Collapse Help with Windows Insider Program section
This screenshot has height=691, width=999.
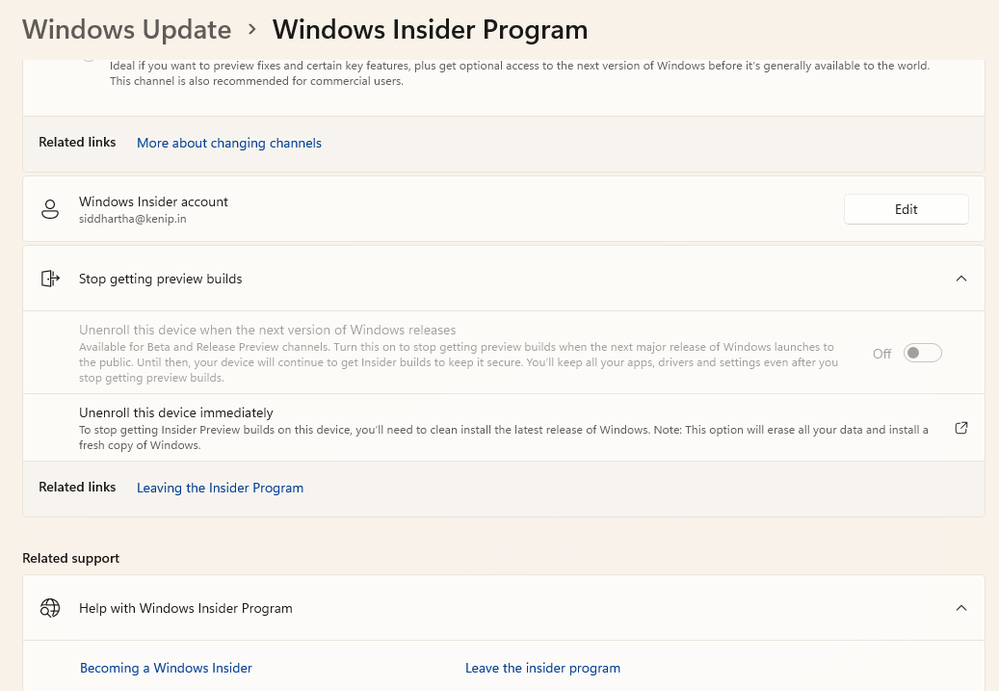click(x=961, y=608)
